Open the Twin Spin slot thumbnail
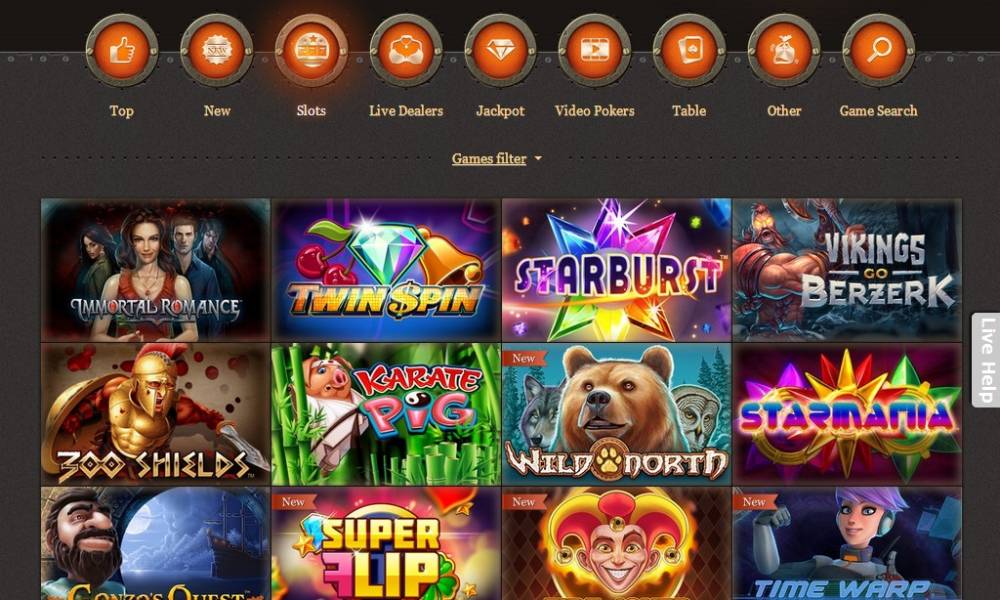1000x600 pixels. pyautogui.click(x=386, y=270)
